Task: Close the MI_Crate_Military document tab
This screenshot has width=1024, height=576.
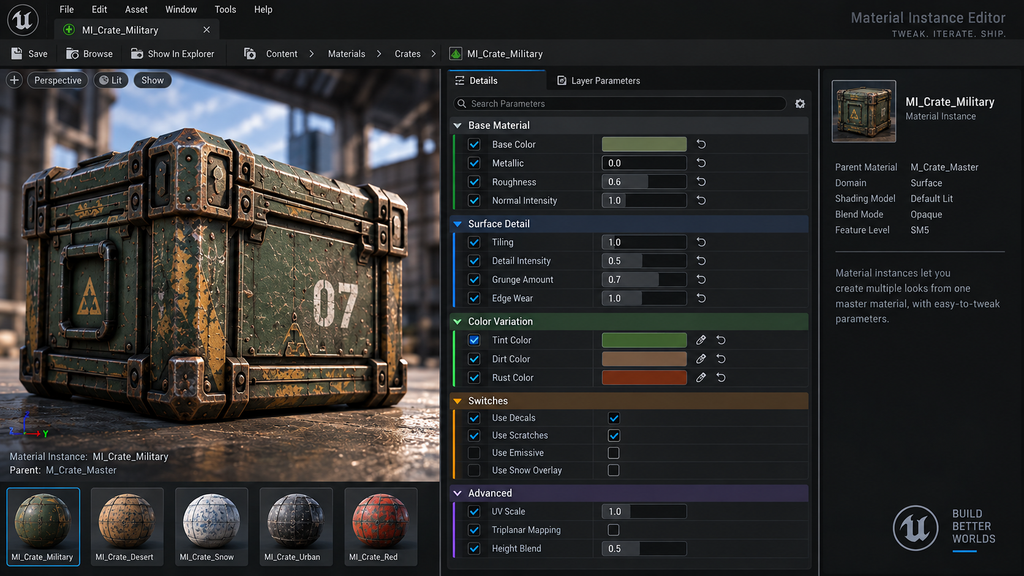Action: 206,30
